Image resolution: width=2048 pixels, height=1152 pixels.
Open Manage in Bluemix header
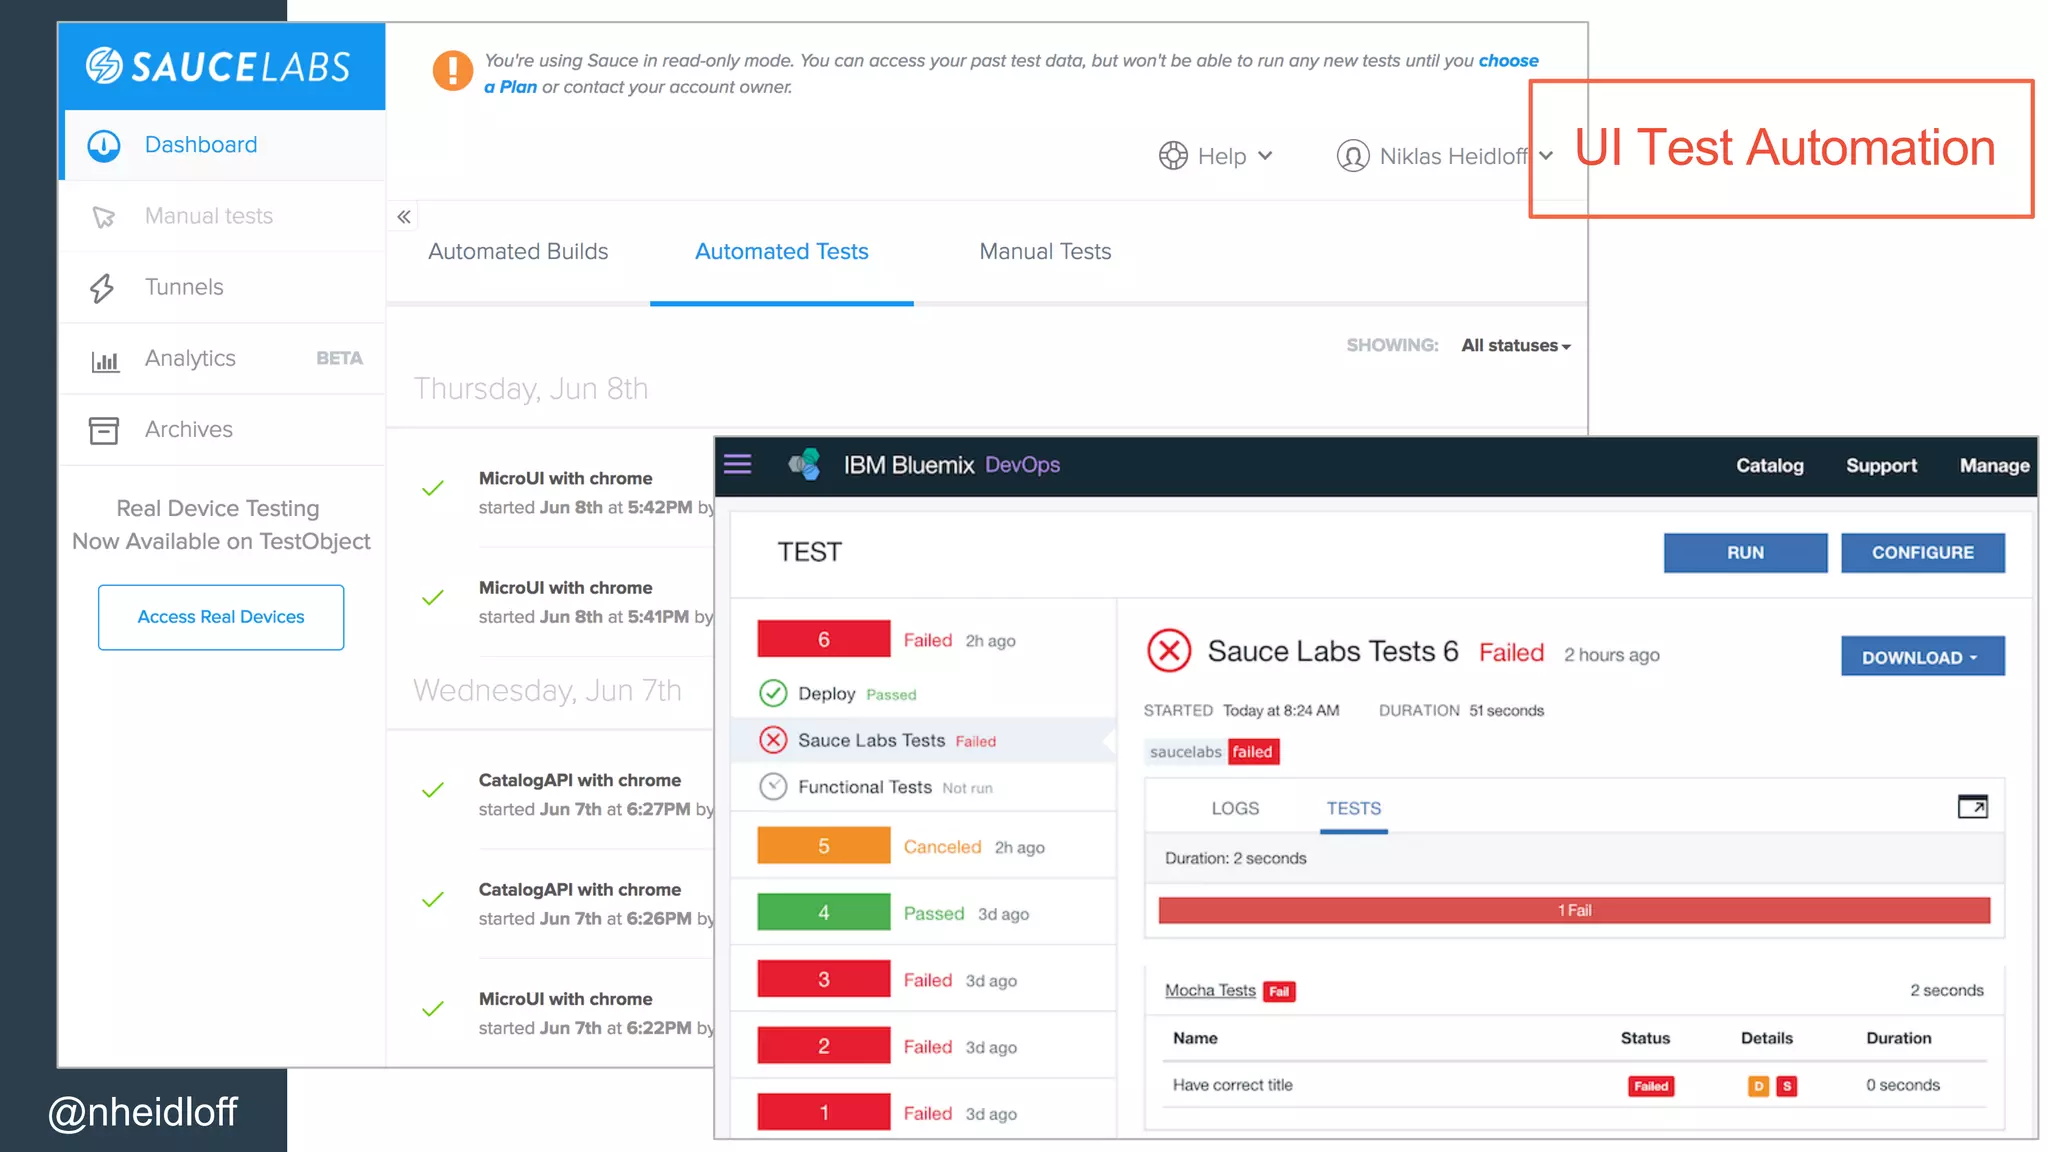(x=1994, y=466)
